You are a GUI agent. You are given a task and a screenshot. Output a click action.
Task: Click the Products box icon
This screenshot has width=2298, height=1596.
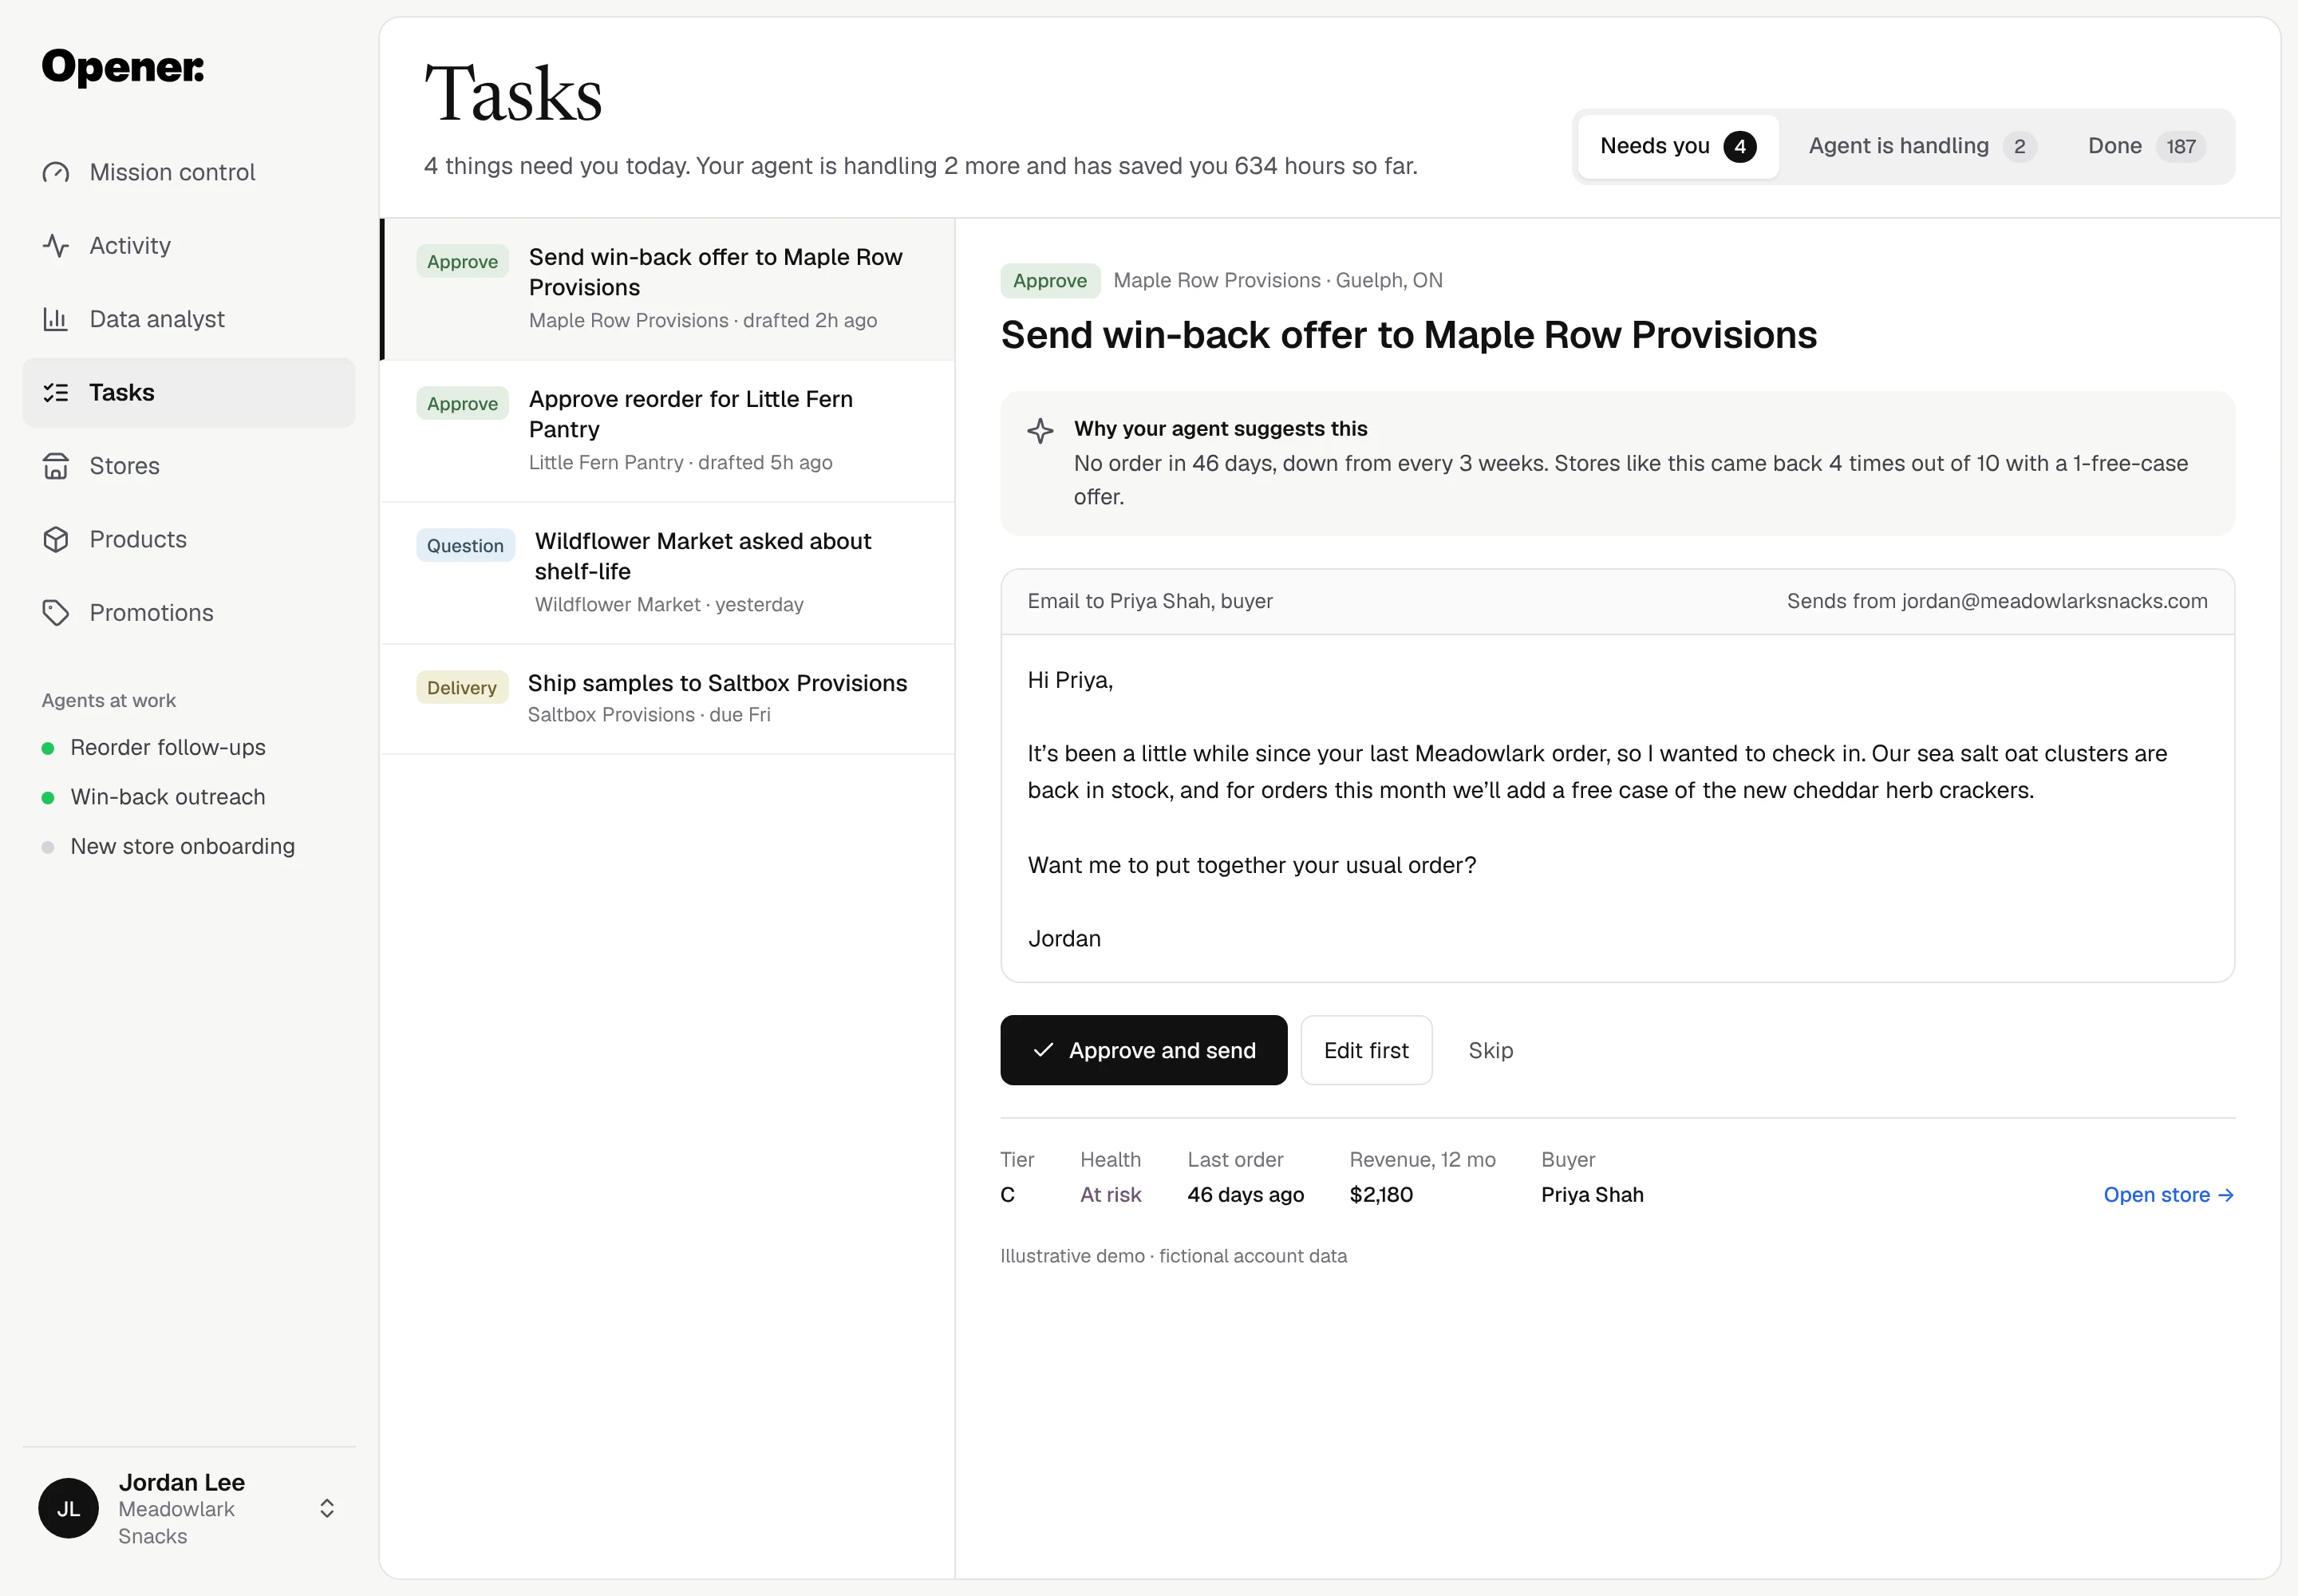coord(56,539)
